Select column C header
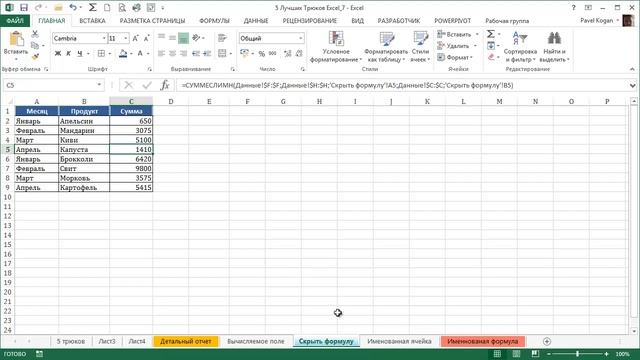This screenshot has width=640, height=360. coord(131,101)
